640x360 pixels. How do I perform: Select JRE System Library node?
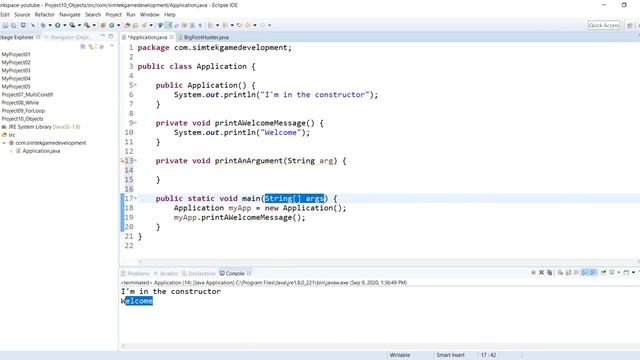pyautogui.click(x=41, y=127)
